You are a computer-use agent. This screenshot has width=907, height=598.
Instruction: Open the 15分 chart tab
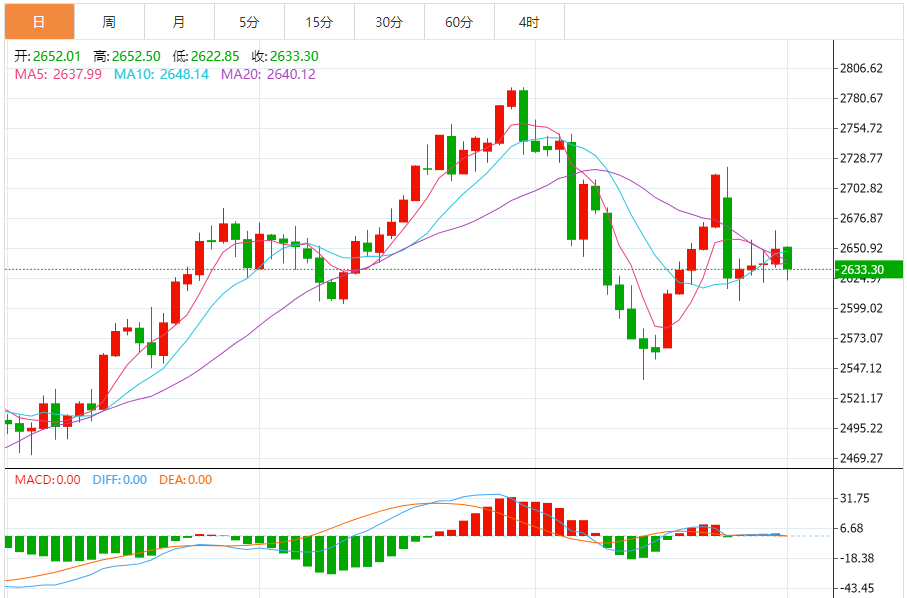pos(319,22)
